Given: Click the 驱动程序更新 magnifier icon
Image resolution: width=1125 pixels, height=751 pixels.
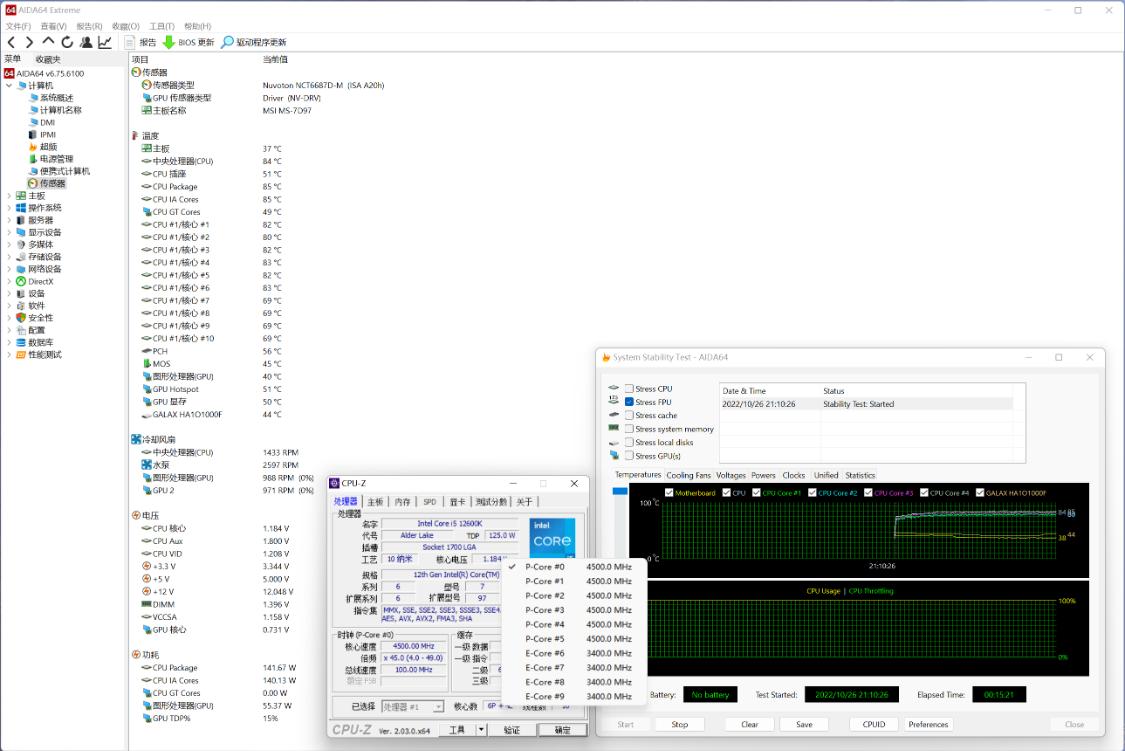Looking at the screenshot, I should (228, 42).
